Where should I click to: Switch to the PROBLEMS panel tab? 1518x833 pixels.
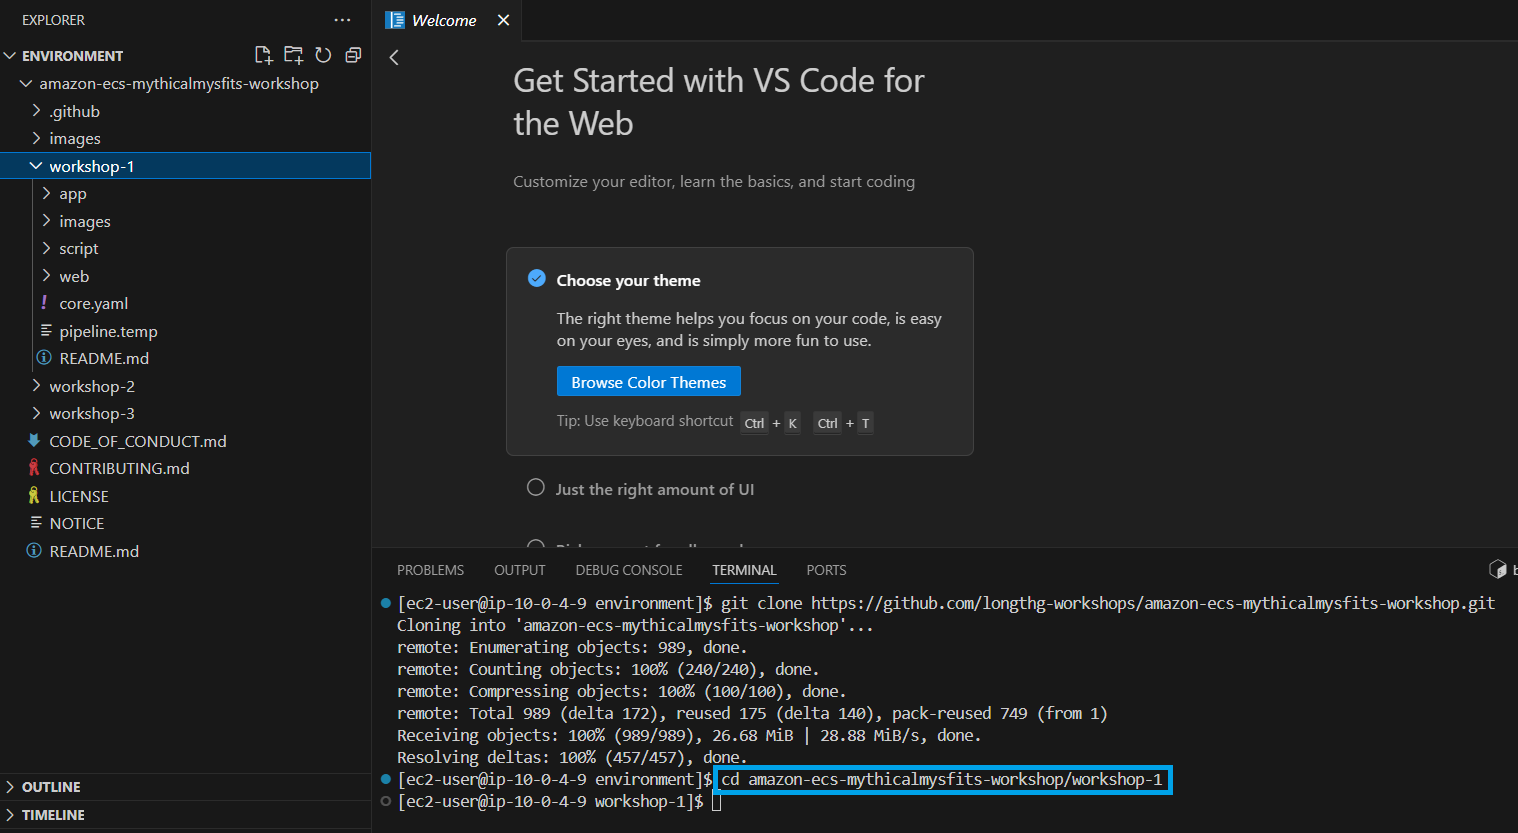430,570
